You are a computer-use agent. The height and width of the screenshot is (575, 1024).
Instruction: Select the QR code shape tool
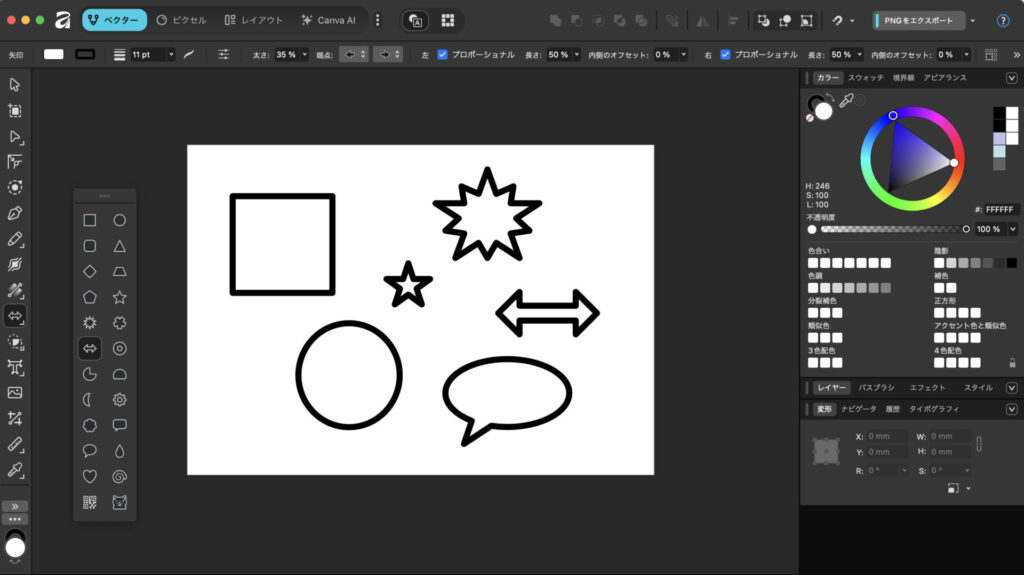pos(90,502)
